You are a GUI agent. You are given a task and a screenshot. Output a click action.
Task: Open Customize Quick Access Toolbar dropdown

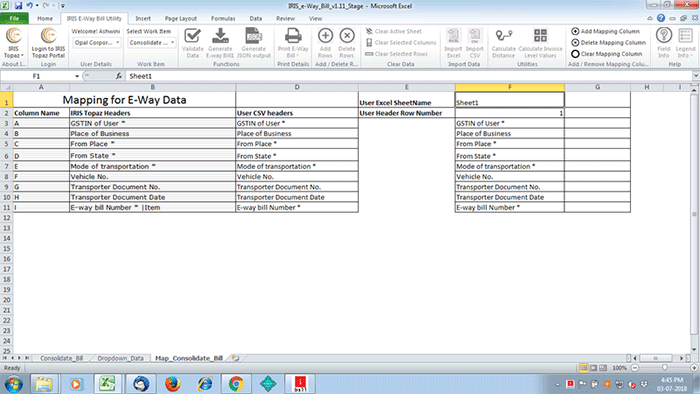62,6
